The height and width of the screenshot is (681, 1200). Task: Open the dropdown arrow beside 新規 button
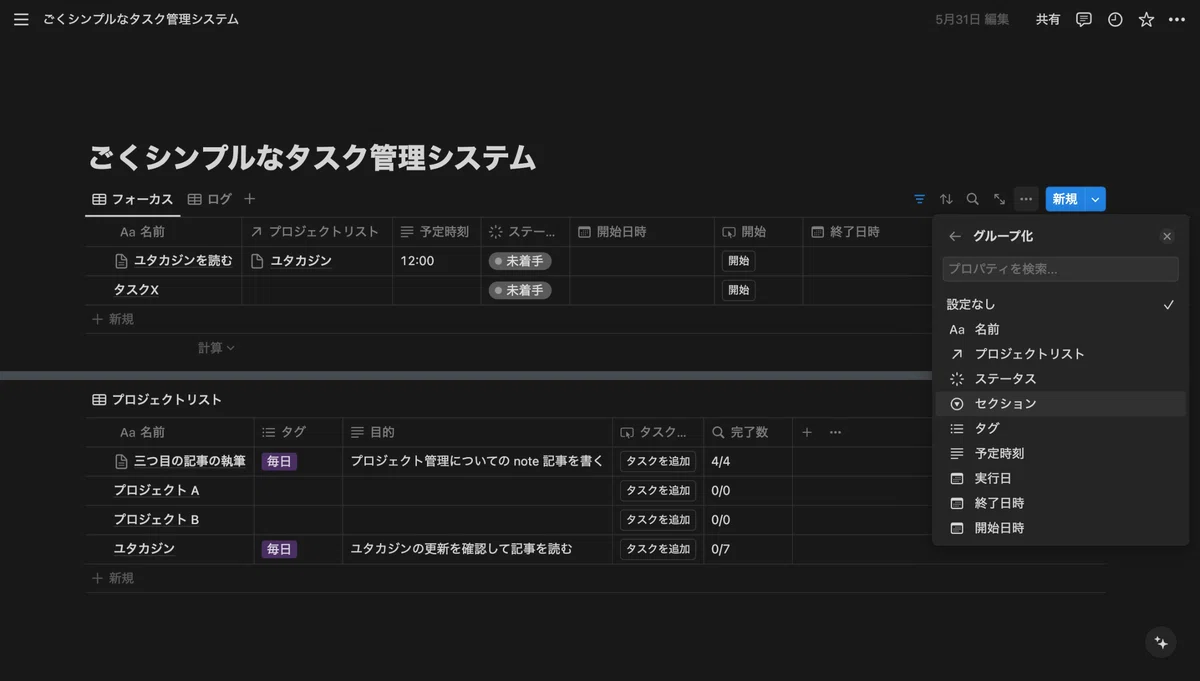[1095, 199]
